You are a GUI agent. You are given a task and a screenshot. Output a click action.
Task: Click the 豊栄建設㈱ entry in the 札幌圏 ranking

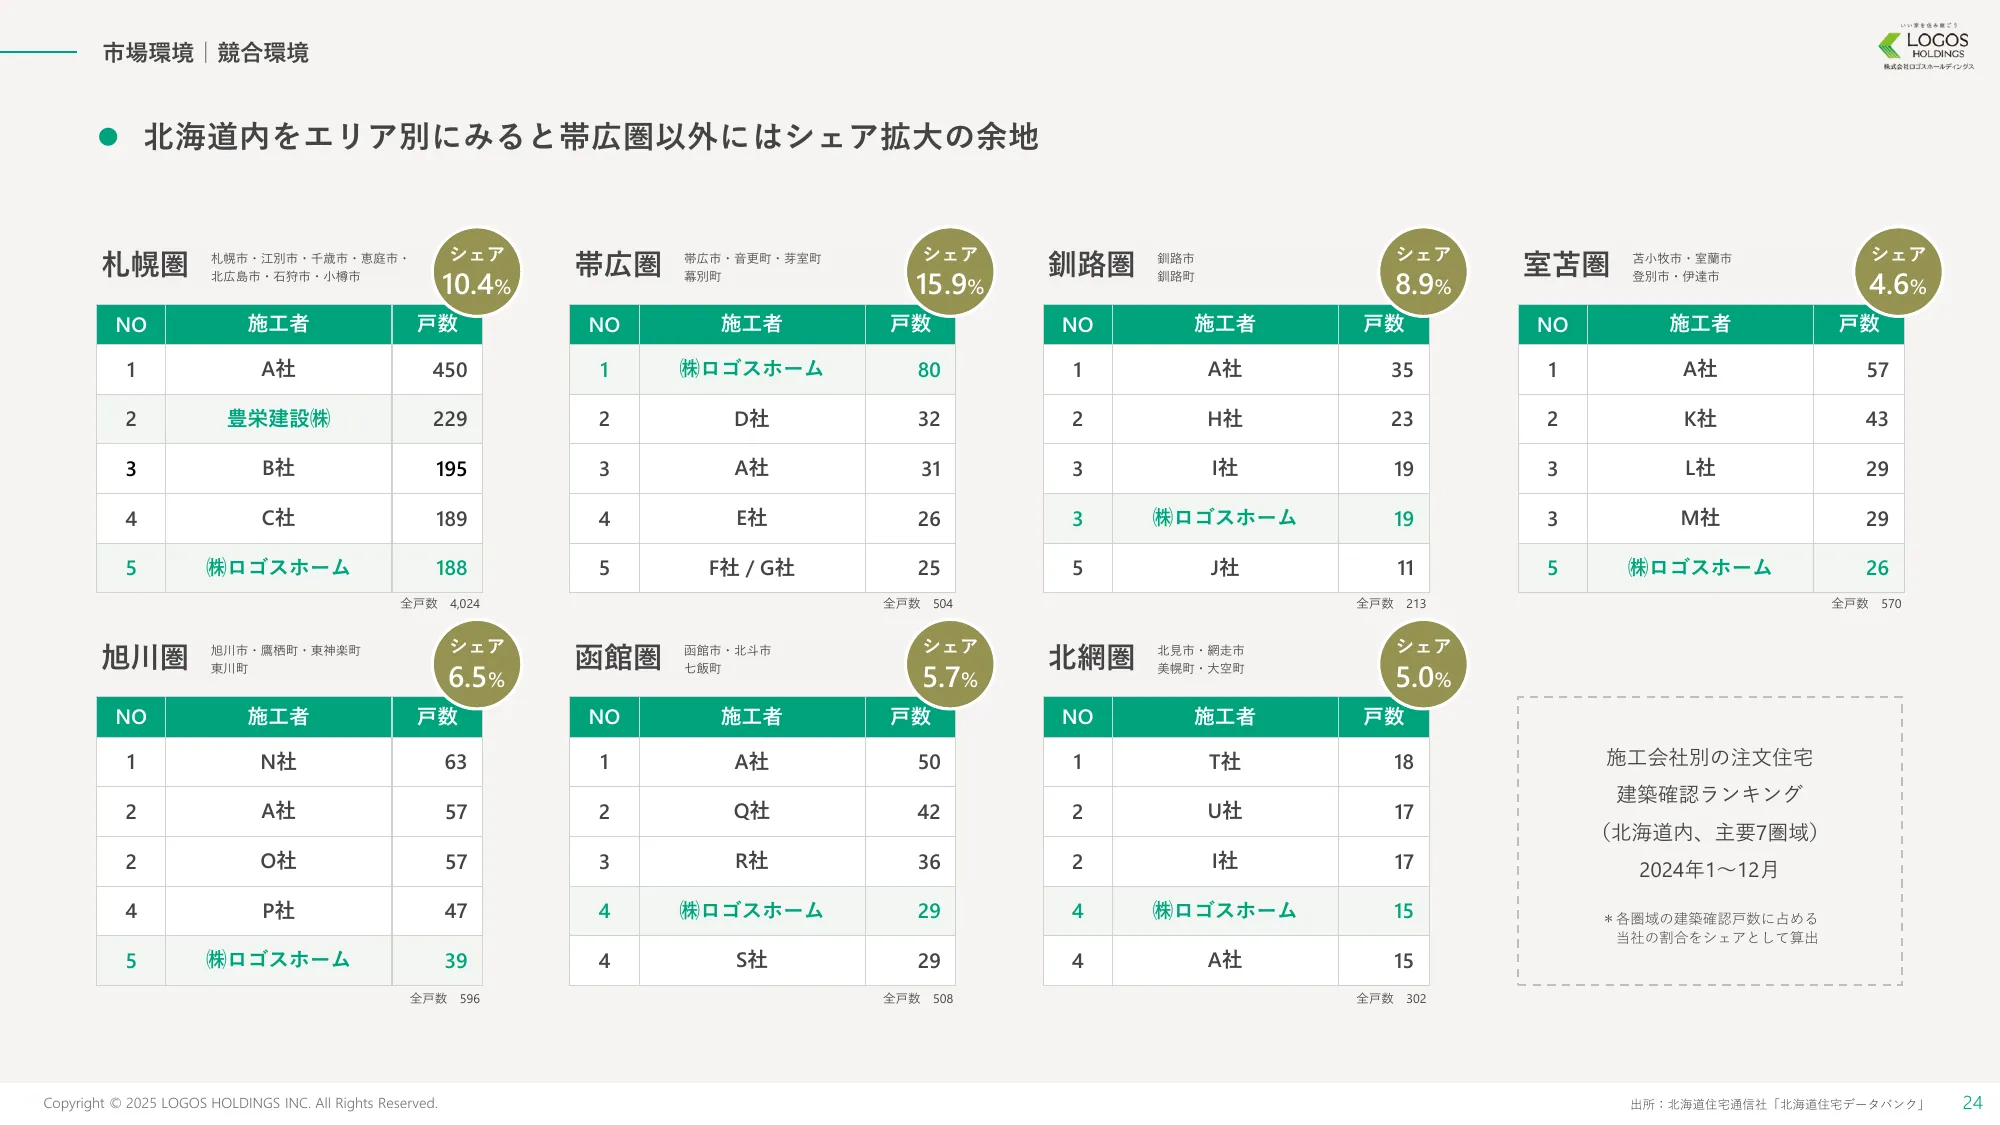pyautogui.click(x=278, y=419)
